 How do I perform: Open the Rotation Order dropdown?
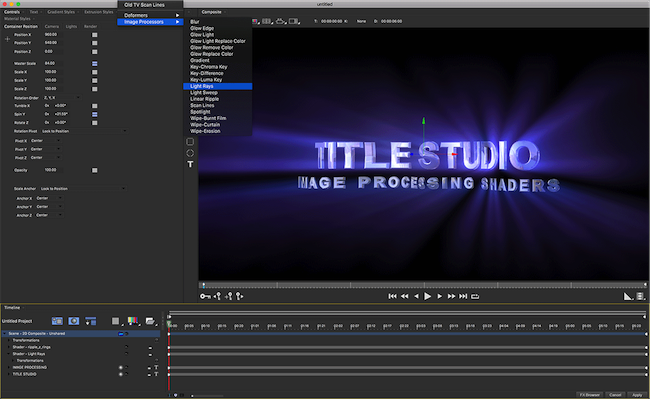[62, 98]
